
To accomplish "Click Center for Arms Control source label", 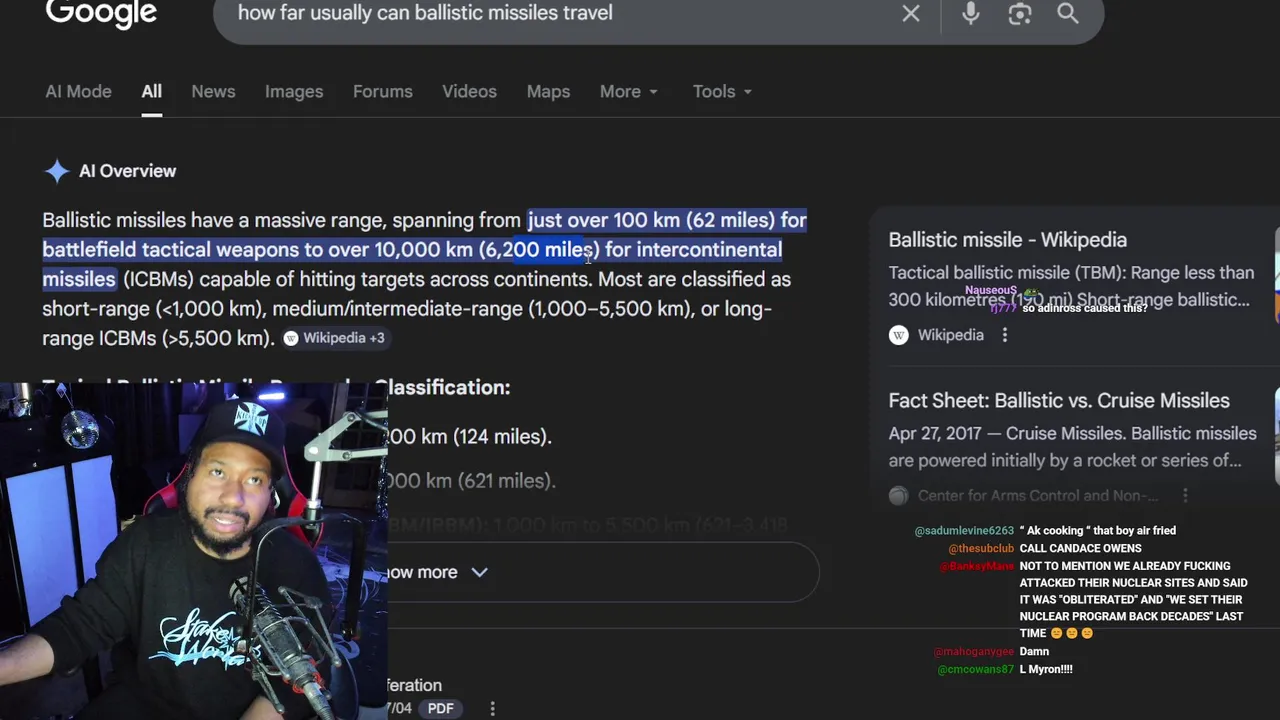I will (1038, 495).
